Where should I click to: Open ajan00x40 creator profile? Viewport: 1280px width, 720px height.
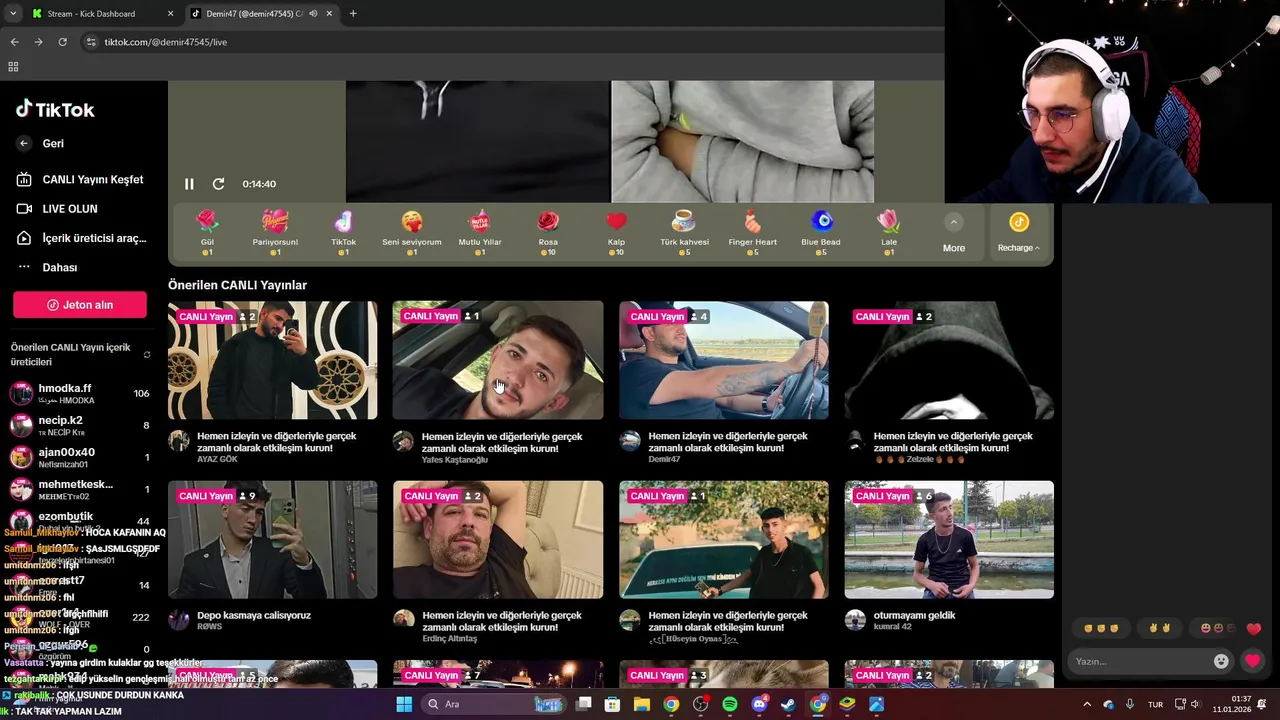[80, 457]
